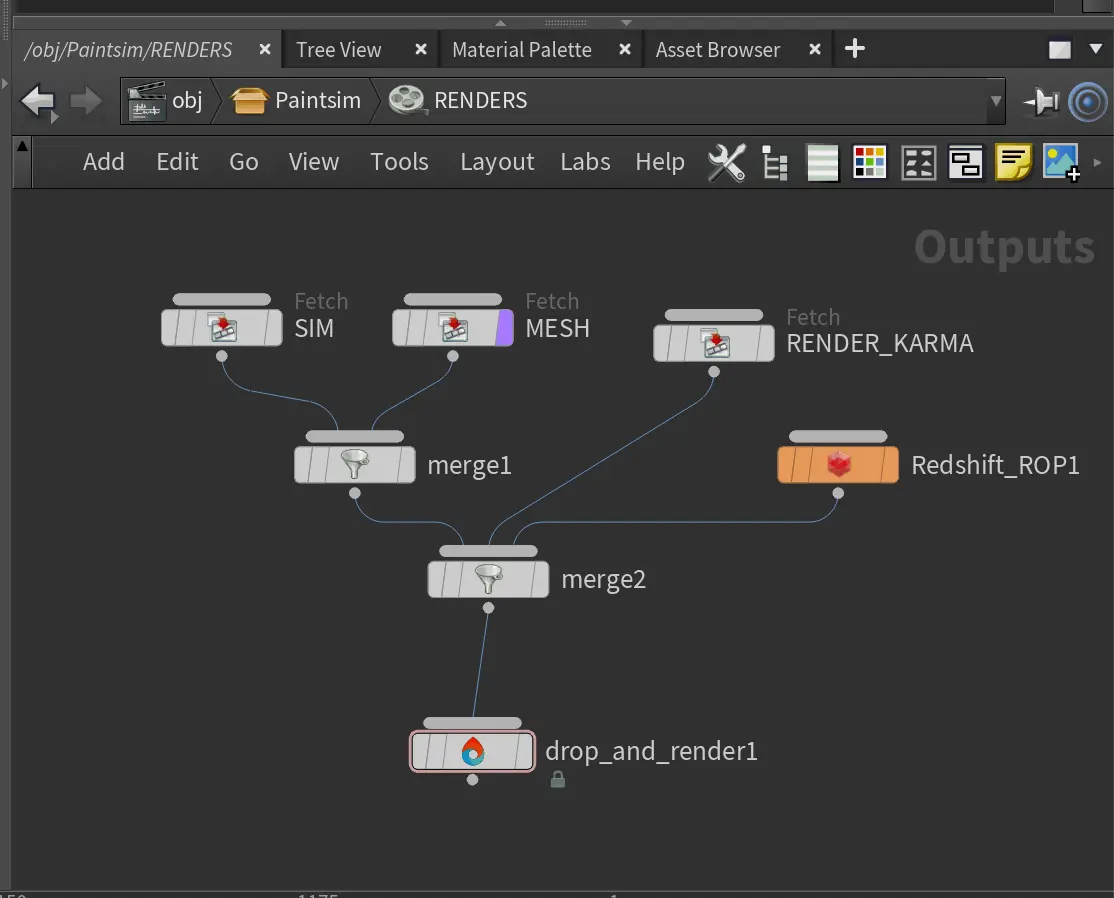The width and height of the screenshot is (1114, 898).
Task: Add a yellow sticky note
Action: 1013,163
